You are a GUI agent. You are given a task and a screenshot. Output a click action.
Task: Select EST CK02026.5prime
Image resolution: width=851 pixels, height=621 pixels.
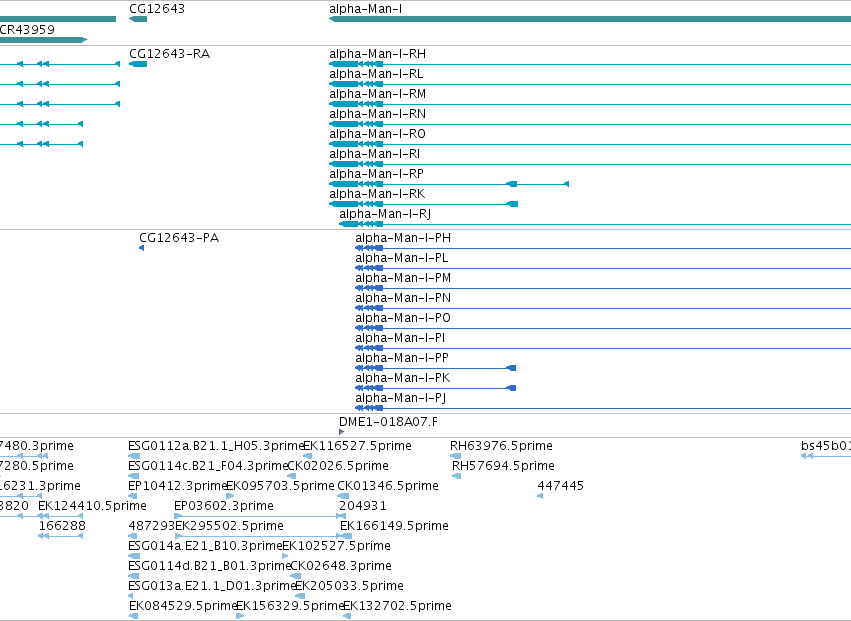pos(338,466)
